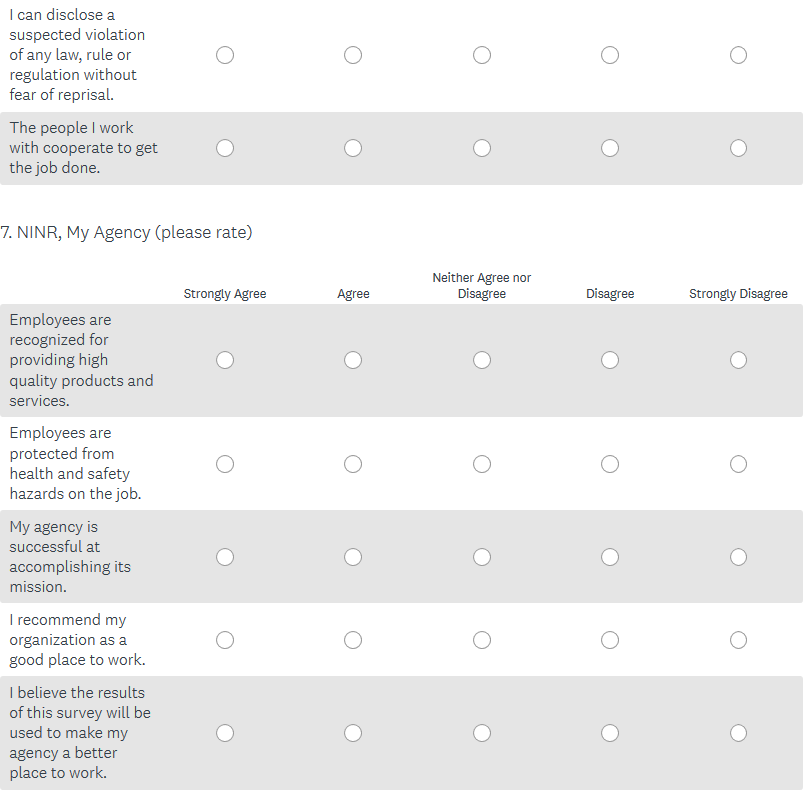Screen dimensions: 811x805
Task: Pick Neither option for survey results statement
Action: coord(482,733)
